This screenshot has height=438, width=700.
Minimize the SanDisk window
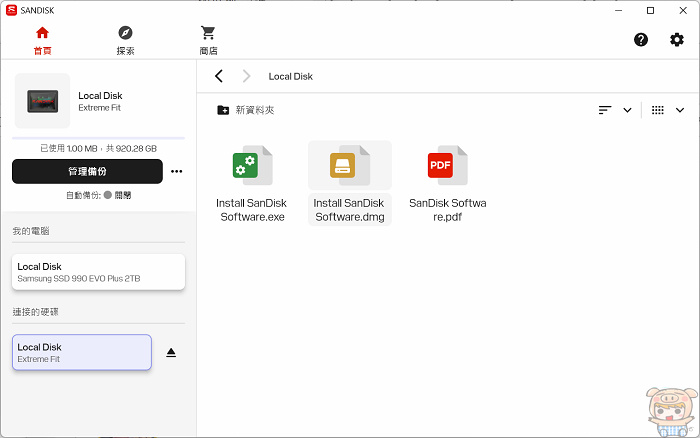pos(618,10)
